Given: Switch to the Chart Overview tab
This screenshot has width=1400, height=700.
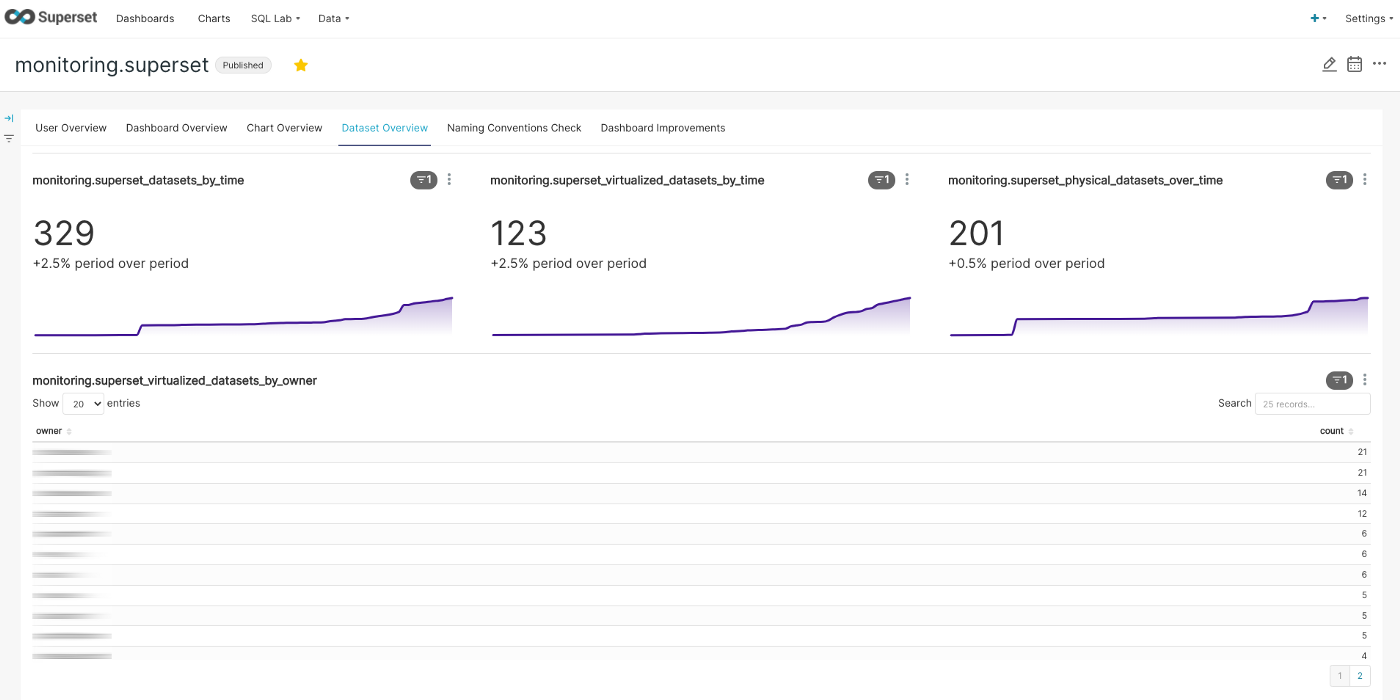Looking at the screenshot, I should (x=284, y=128).
